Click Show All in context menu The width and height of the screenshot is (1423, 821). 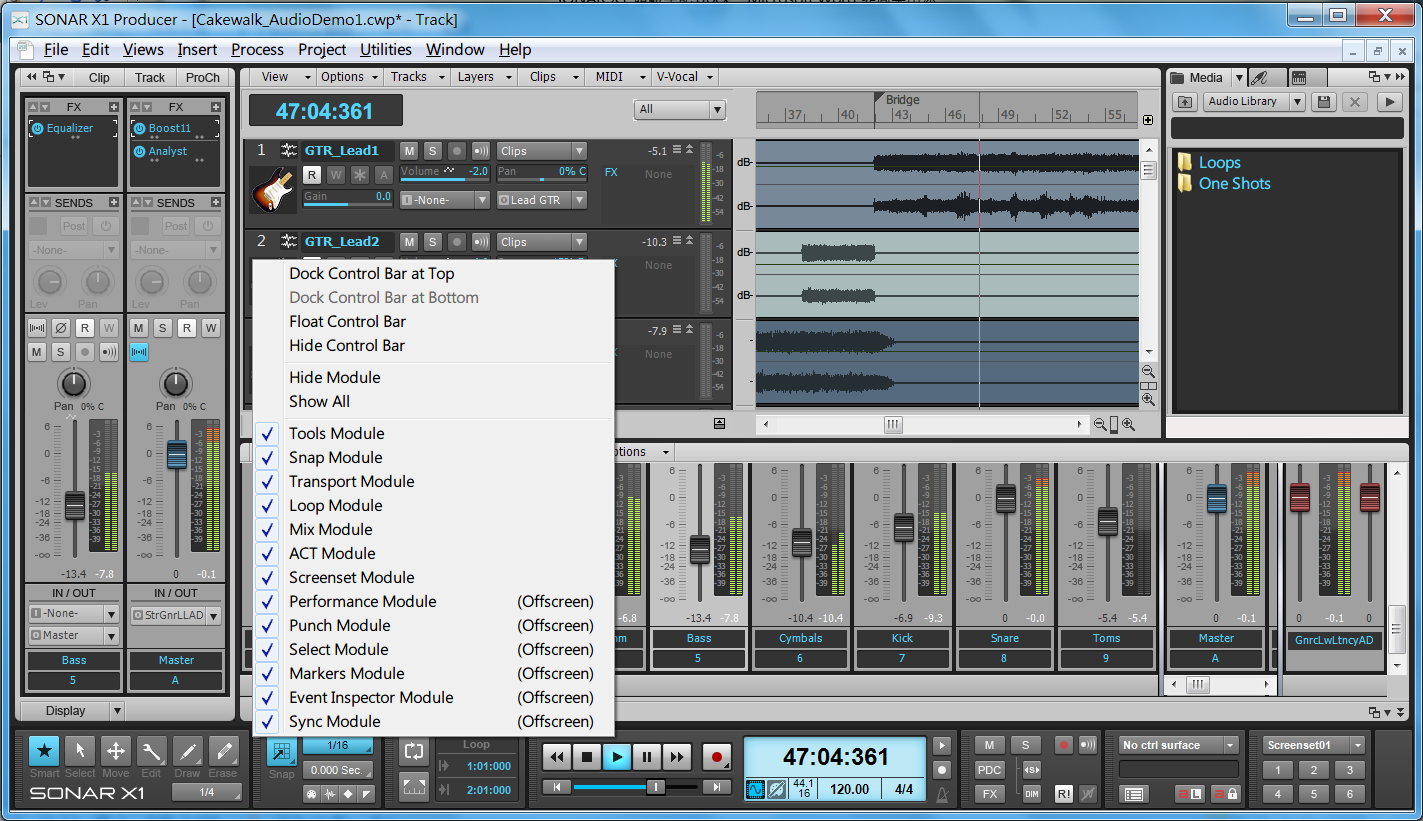tap(320, 401)
